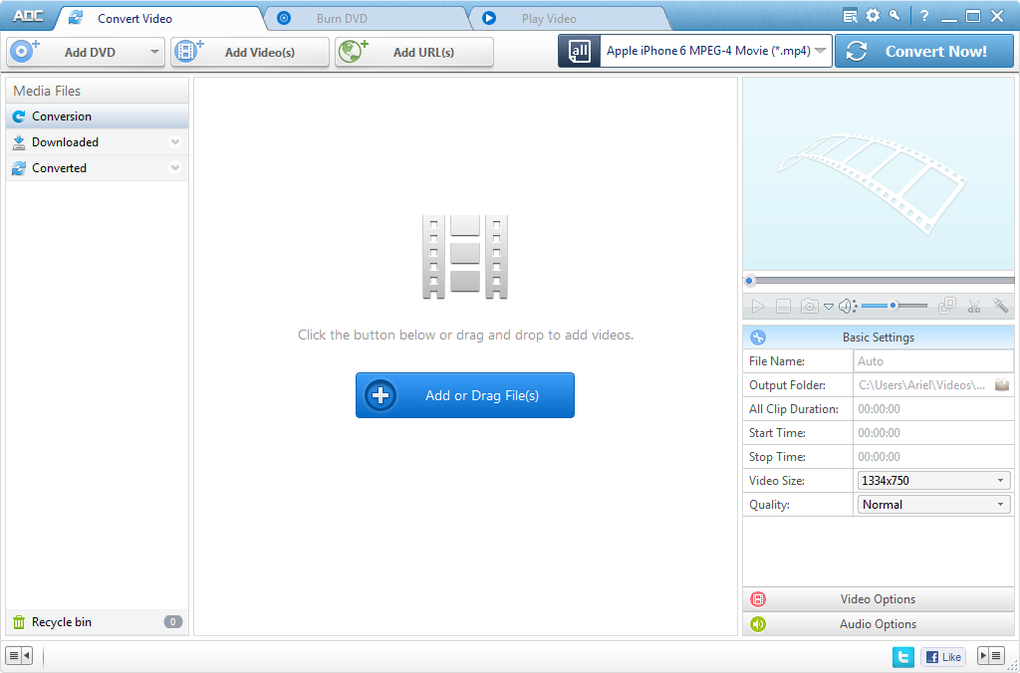Browse output folder with folder icon

pyautogui.click(x=1002, y=385)
